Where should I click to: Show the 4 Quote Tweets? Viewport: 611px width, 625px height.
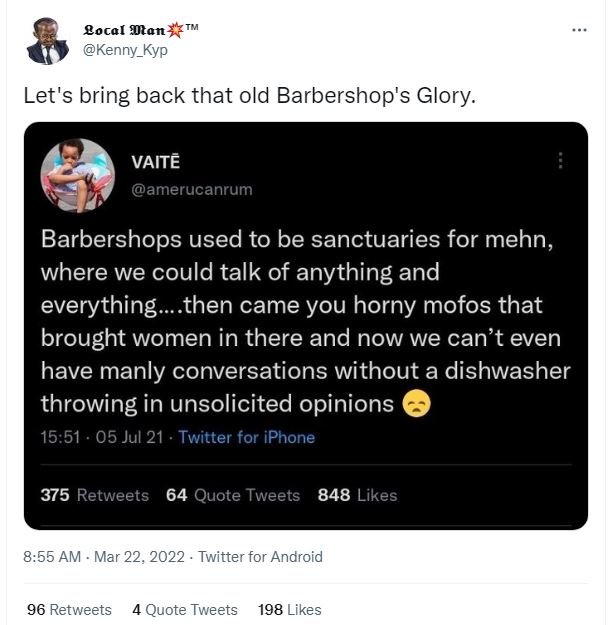185,609
